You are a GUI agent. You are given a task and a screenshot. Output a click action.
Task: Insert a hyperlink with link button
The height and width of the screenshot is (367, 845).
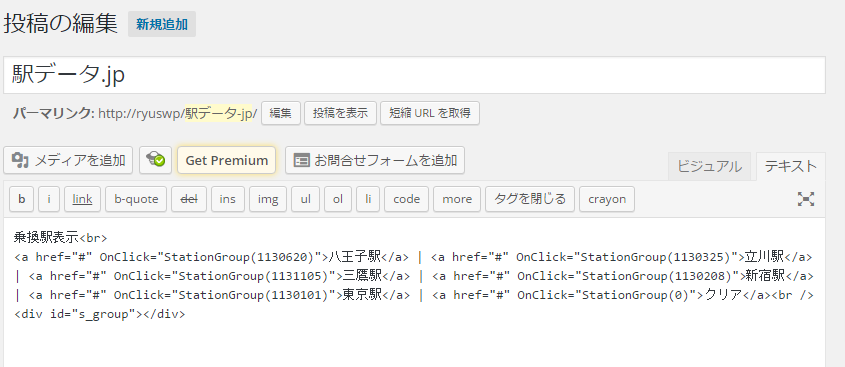tap(82, 199)
